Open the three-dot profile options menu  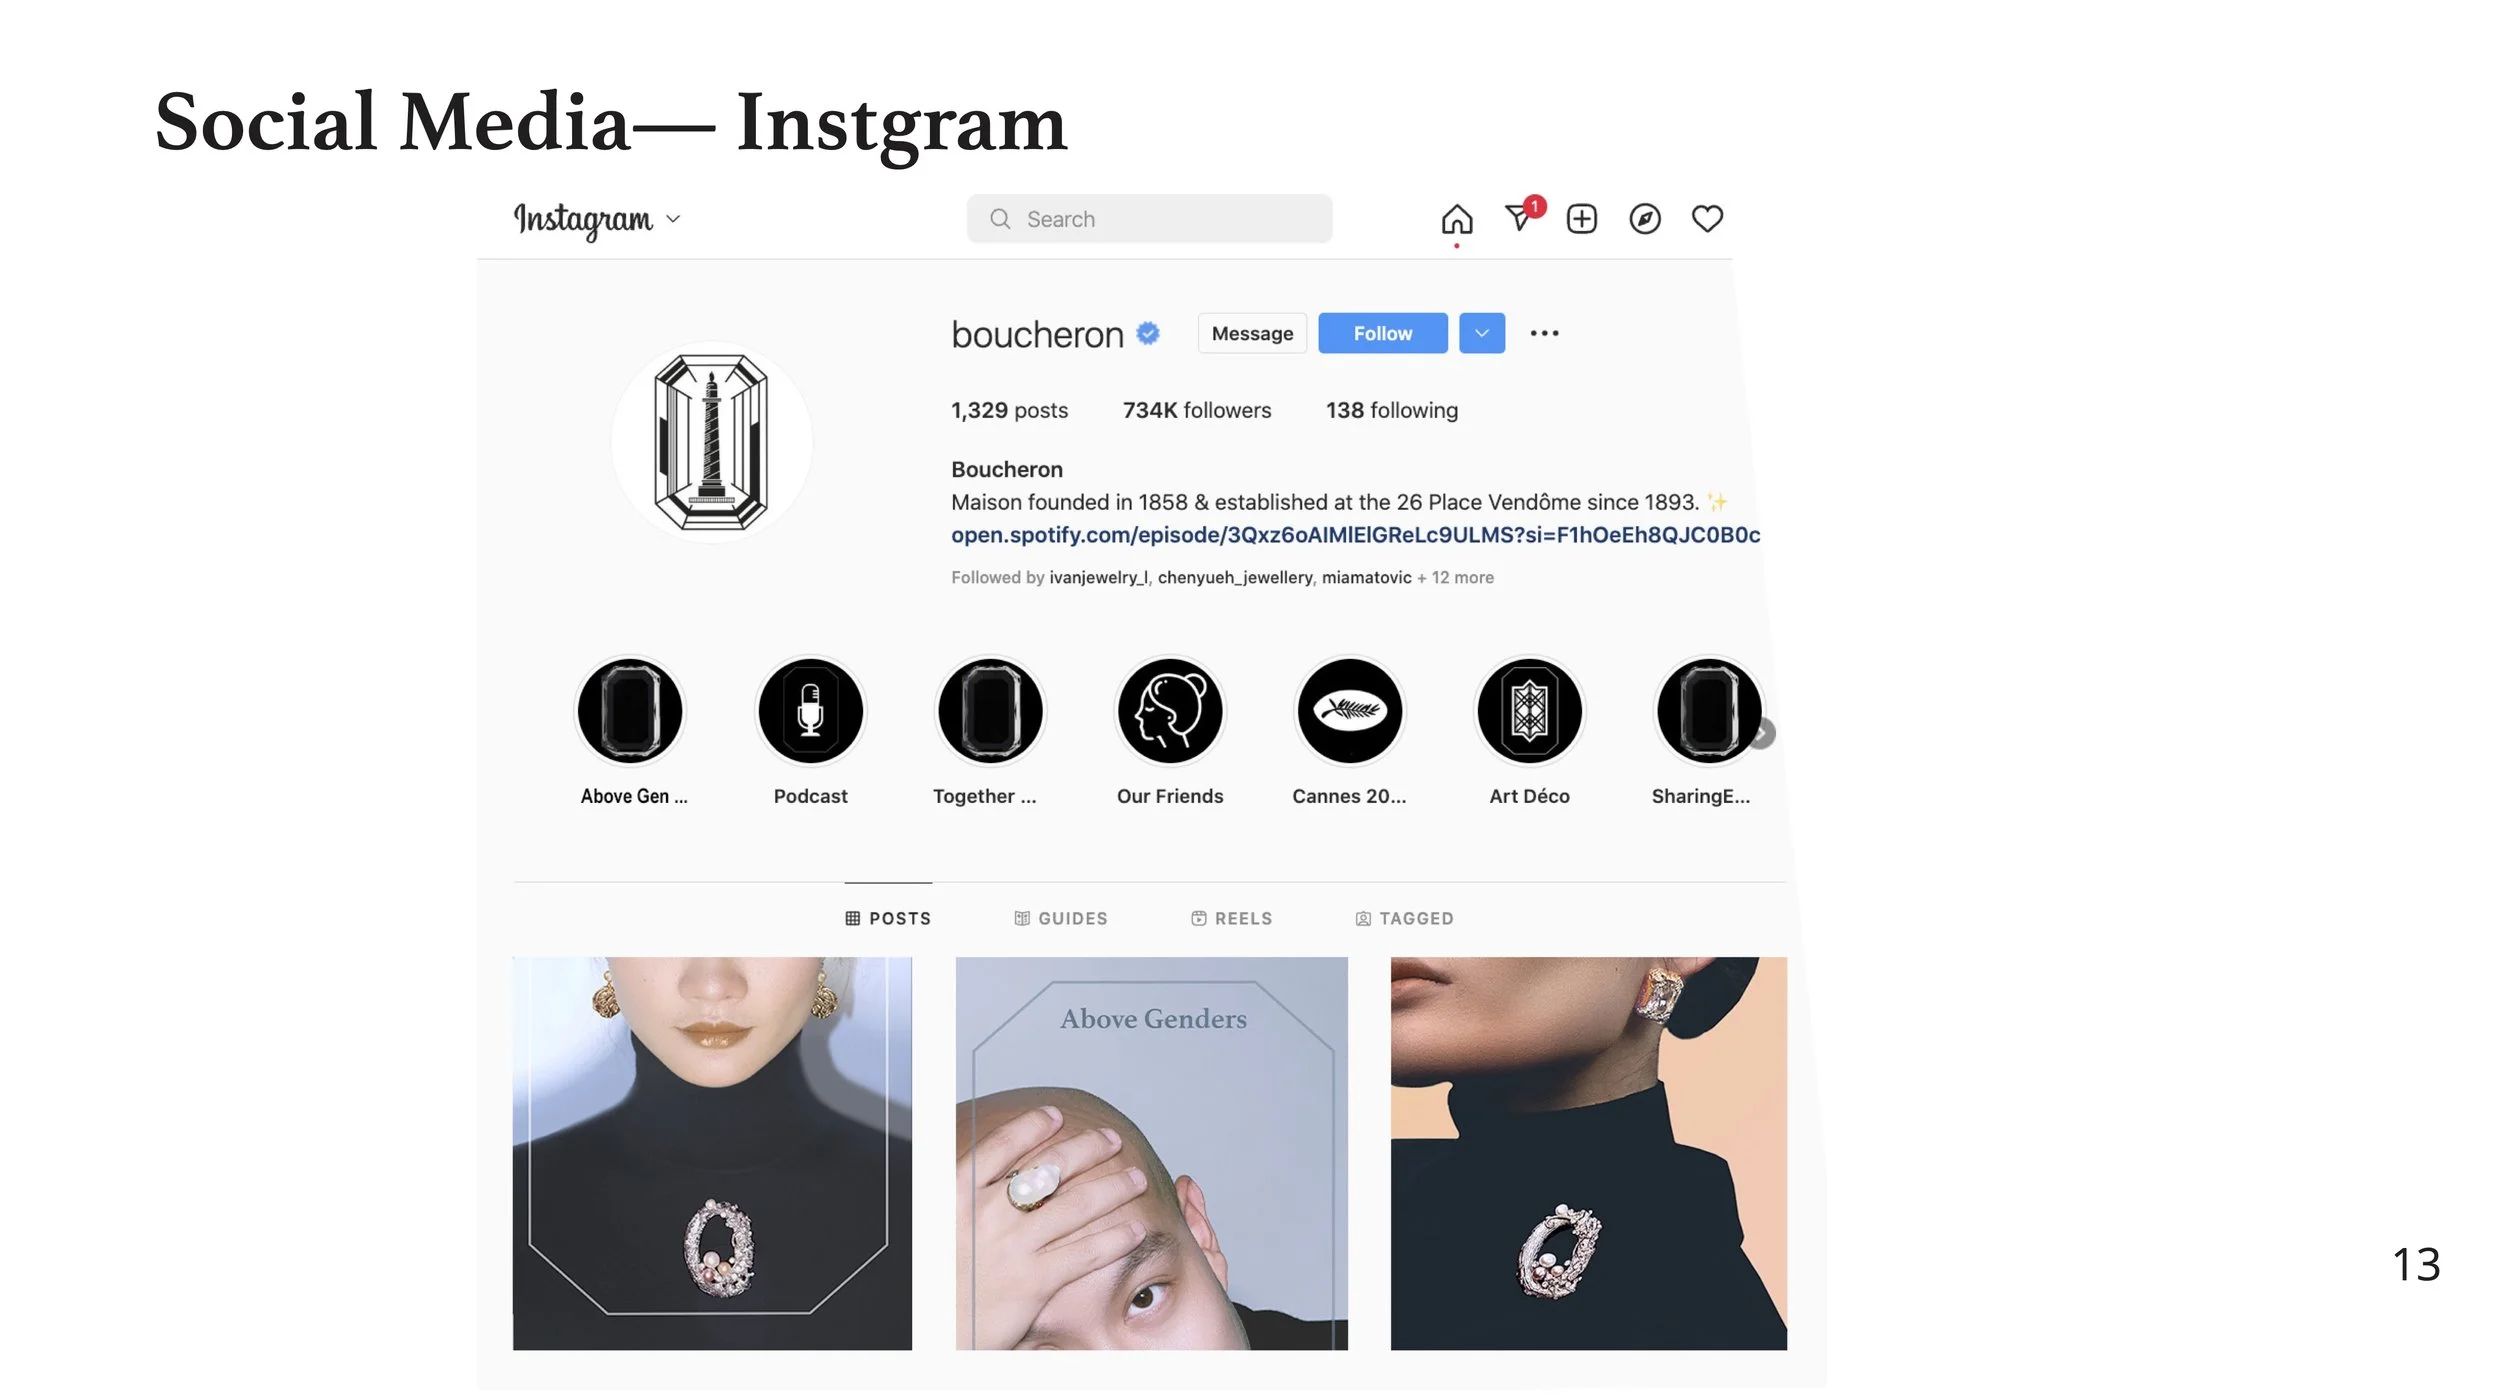click(1544, 333)
